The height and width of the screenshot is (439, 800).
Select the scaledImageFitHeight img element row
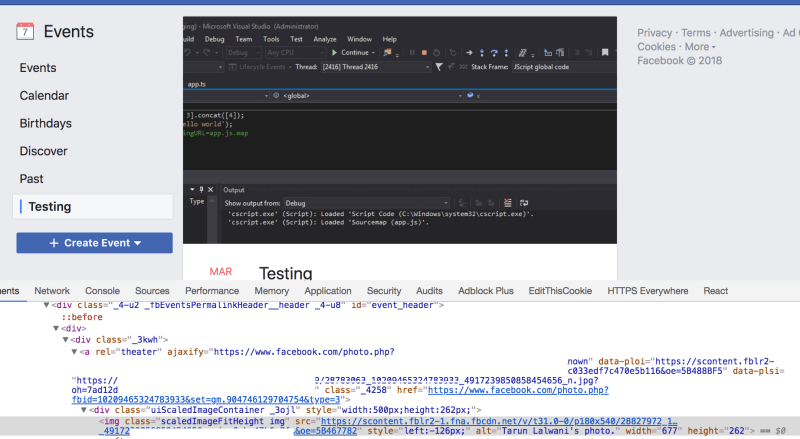tap(400, 426)
